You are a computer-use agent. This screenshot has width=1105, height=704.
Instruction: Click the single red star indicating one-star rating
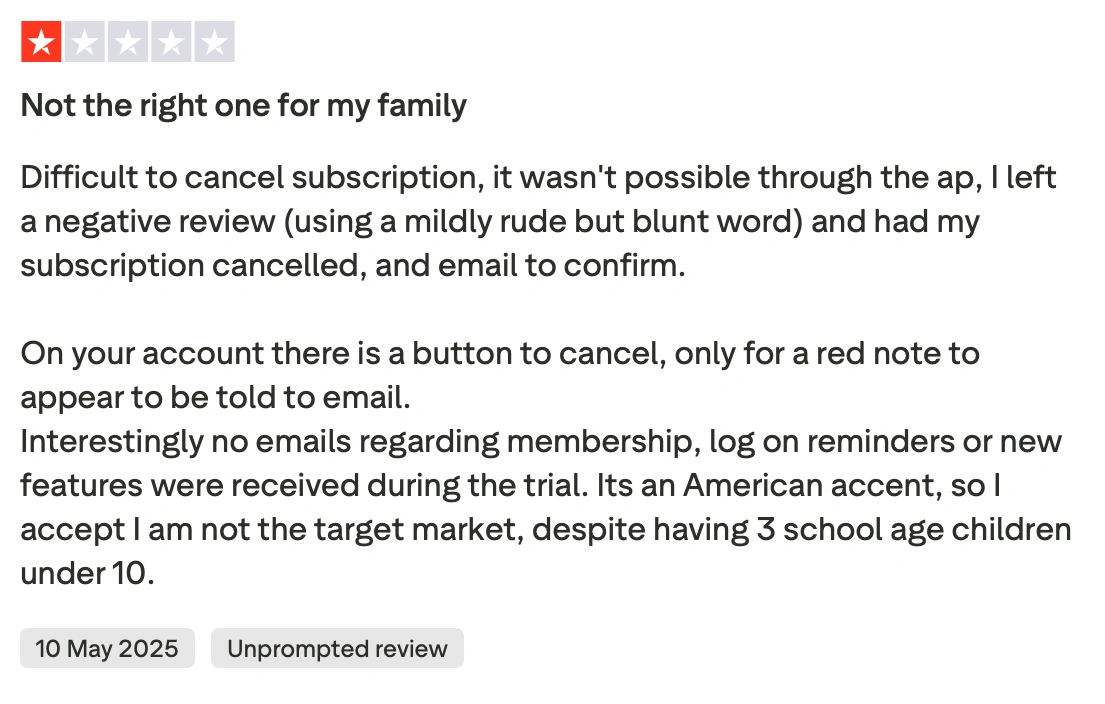coord(40,40)
